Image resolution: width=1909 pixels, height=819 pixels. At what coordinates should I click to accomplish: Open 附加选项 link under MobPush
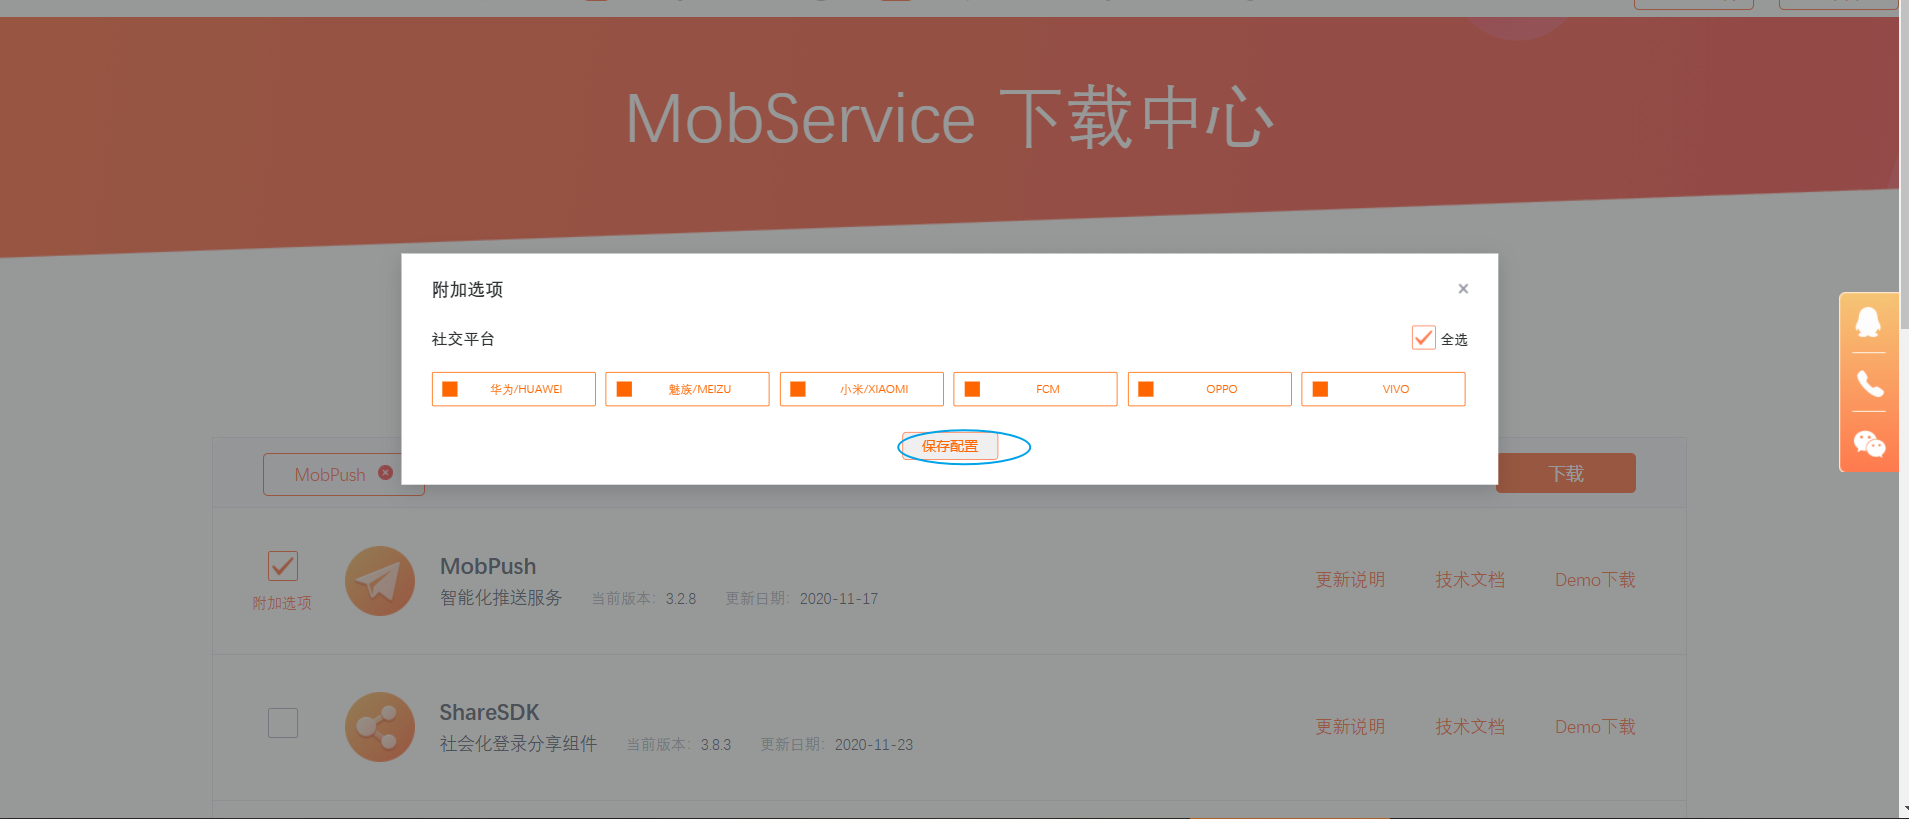(x=282, y=603)
